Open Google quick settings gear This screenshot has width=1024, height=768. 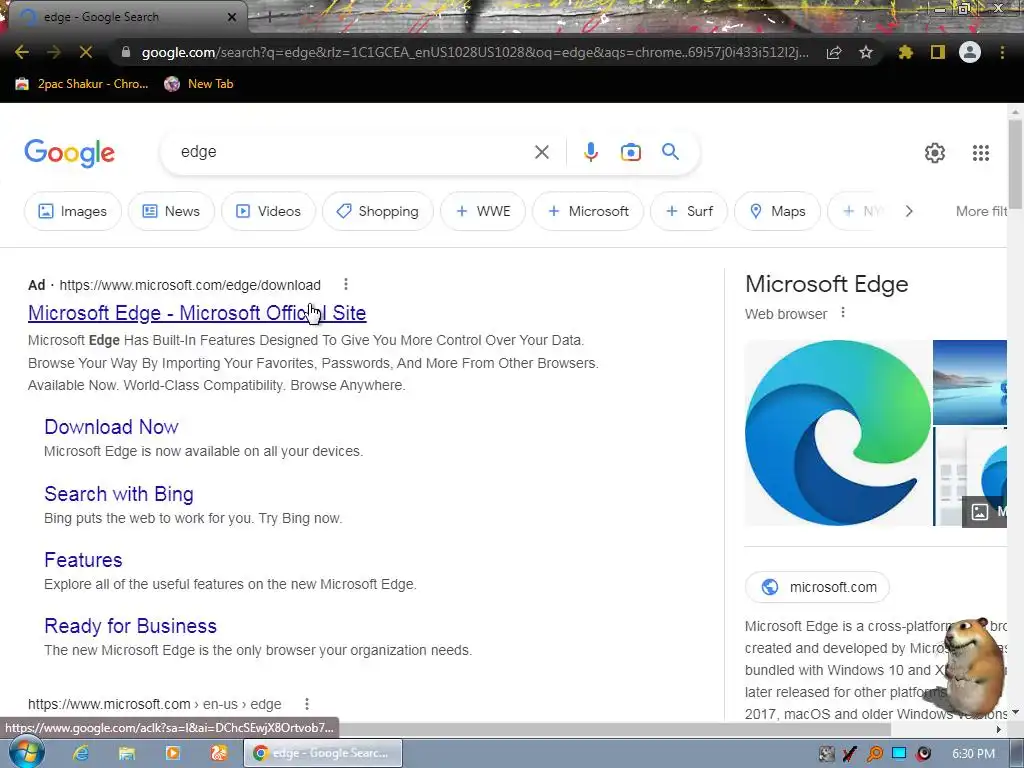[x=935, y=153]
